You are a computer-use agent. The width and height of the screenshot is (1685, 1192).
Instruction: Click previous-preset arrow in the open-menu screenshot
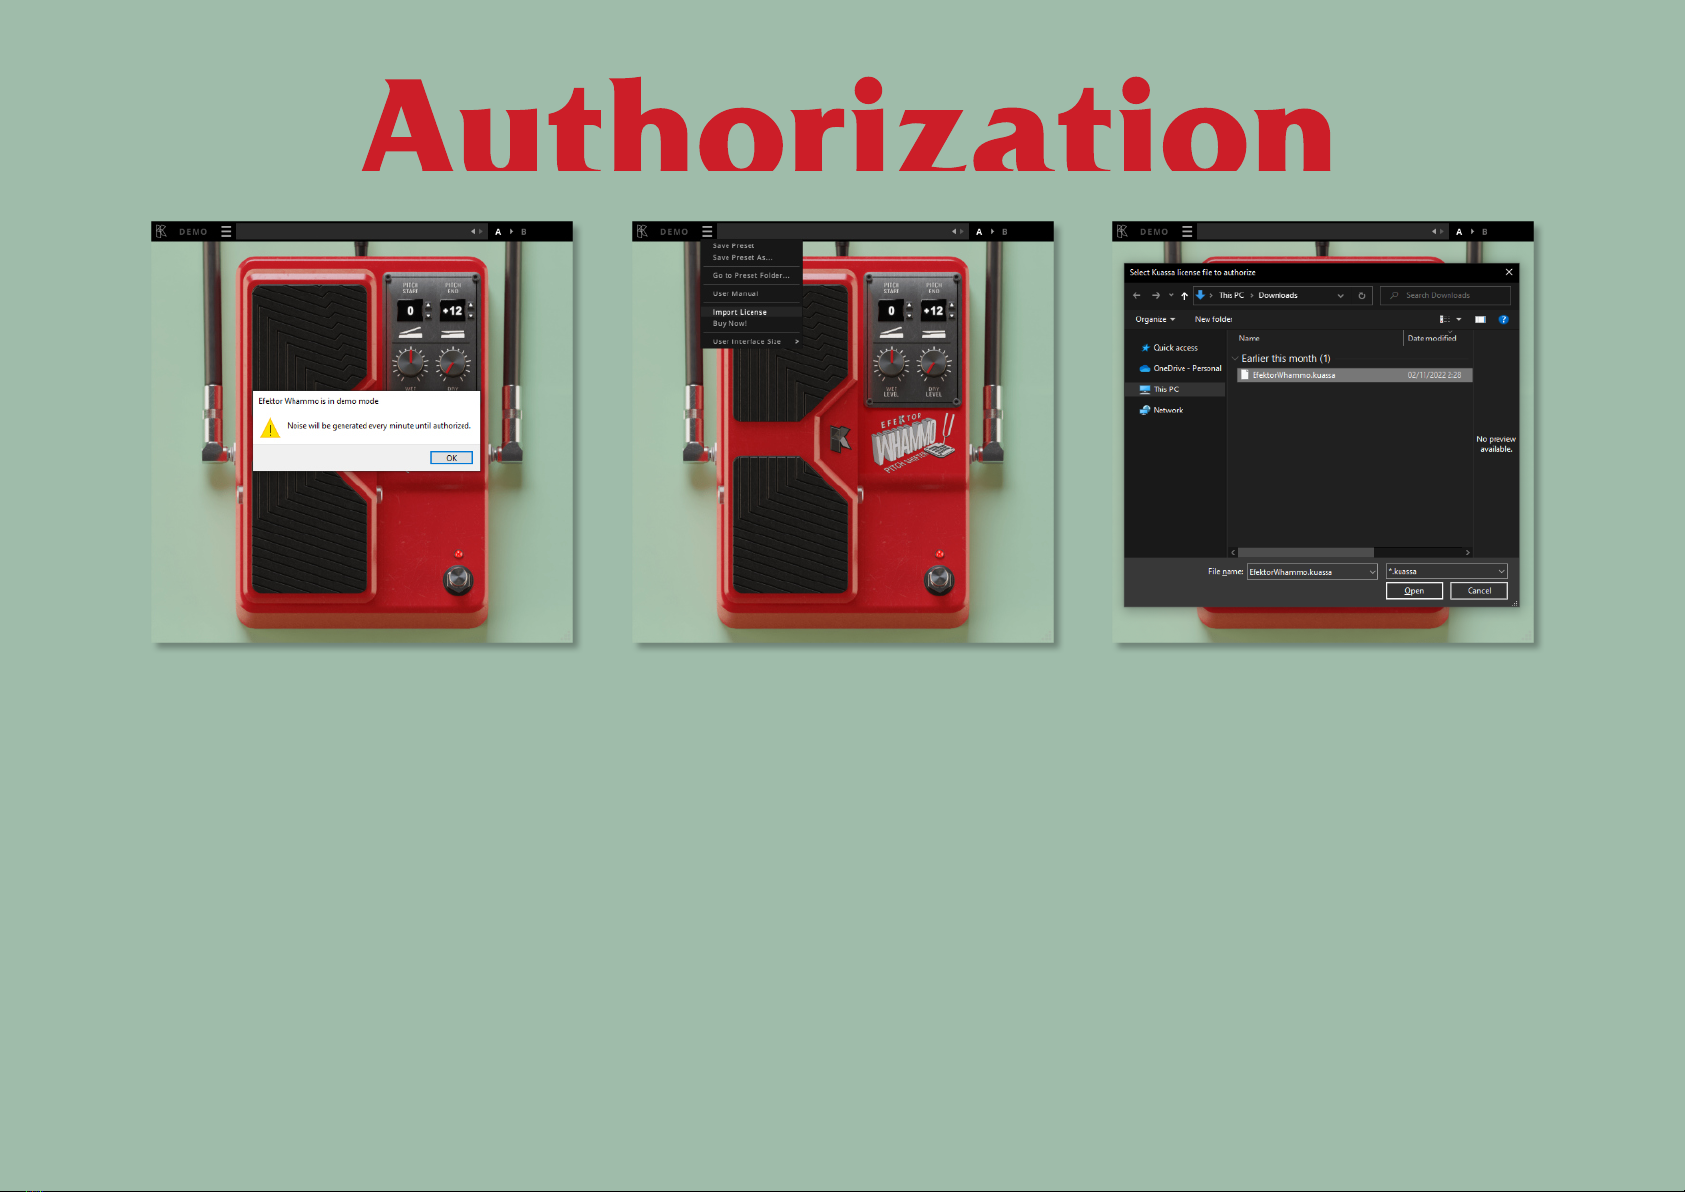tap(954, 232)
